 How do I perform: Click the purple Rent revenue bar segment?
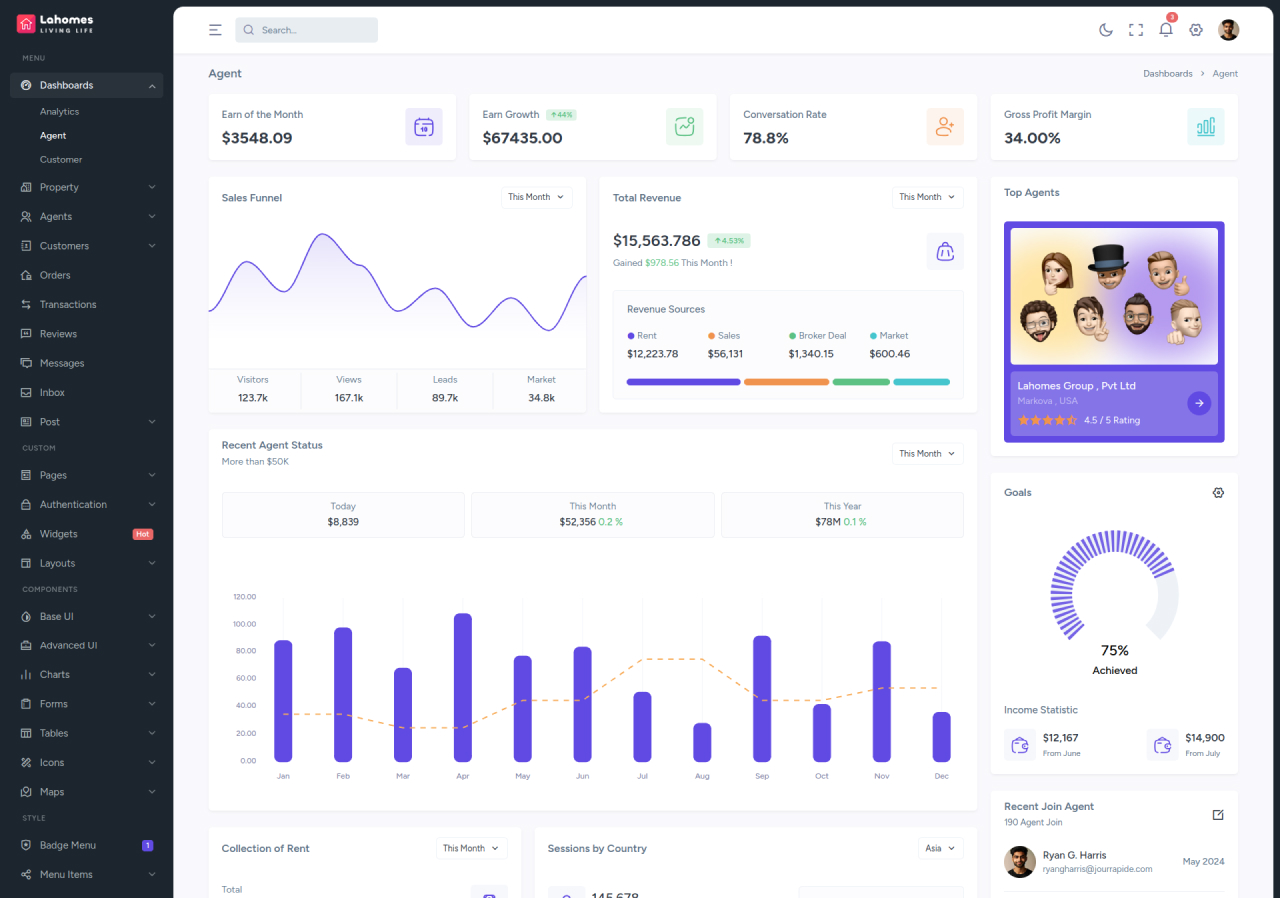pos(683,382)
